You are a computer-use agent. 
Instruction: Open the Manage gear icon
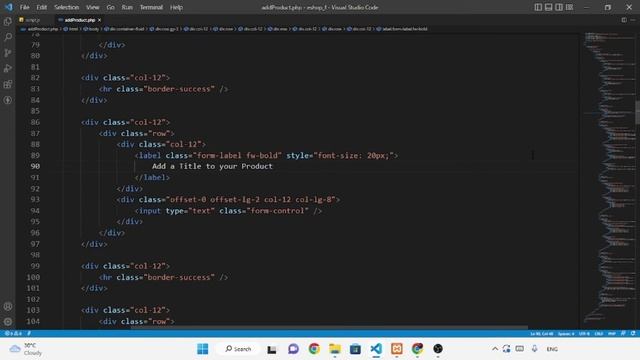point(8,322)
